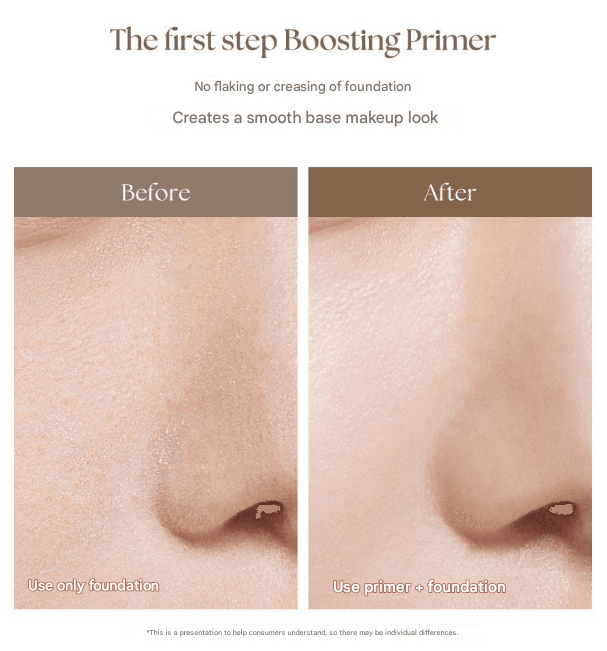Click "No flaking or creasing of foundation" text
Viewport: 607px width, 651px height.
303,86
